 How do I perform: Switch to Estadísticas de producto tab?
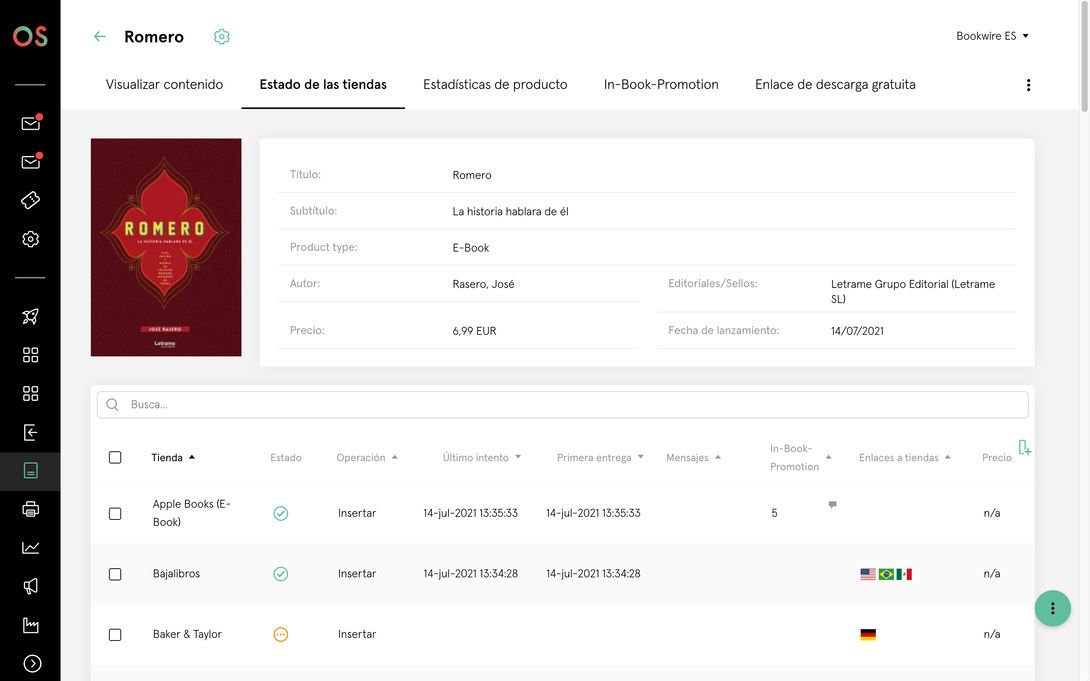point(495,85)
